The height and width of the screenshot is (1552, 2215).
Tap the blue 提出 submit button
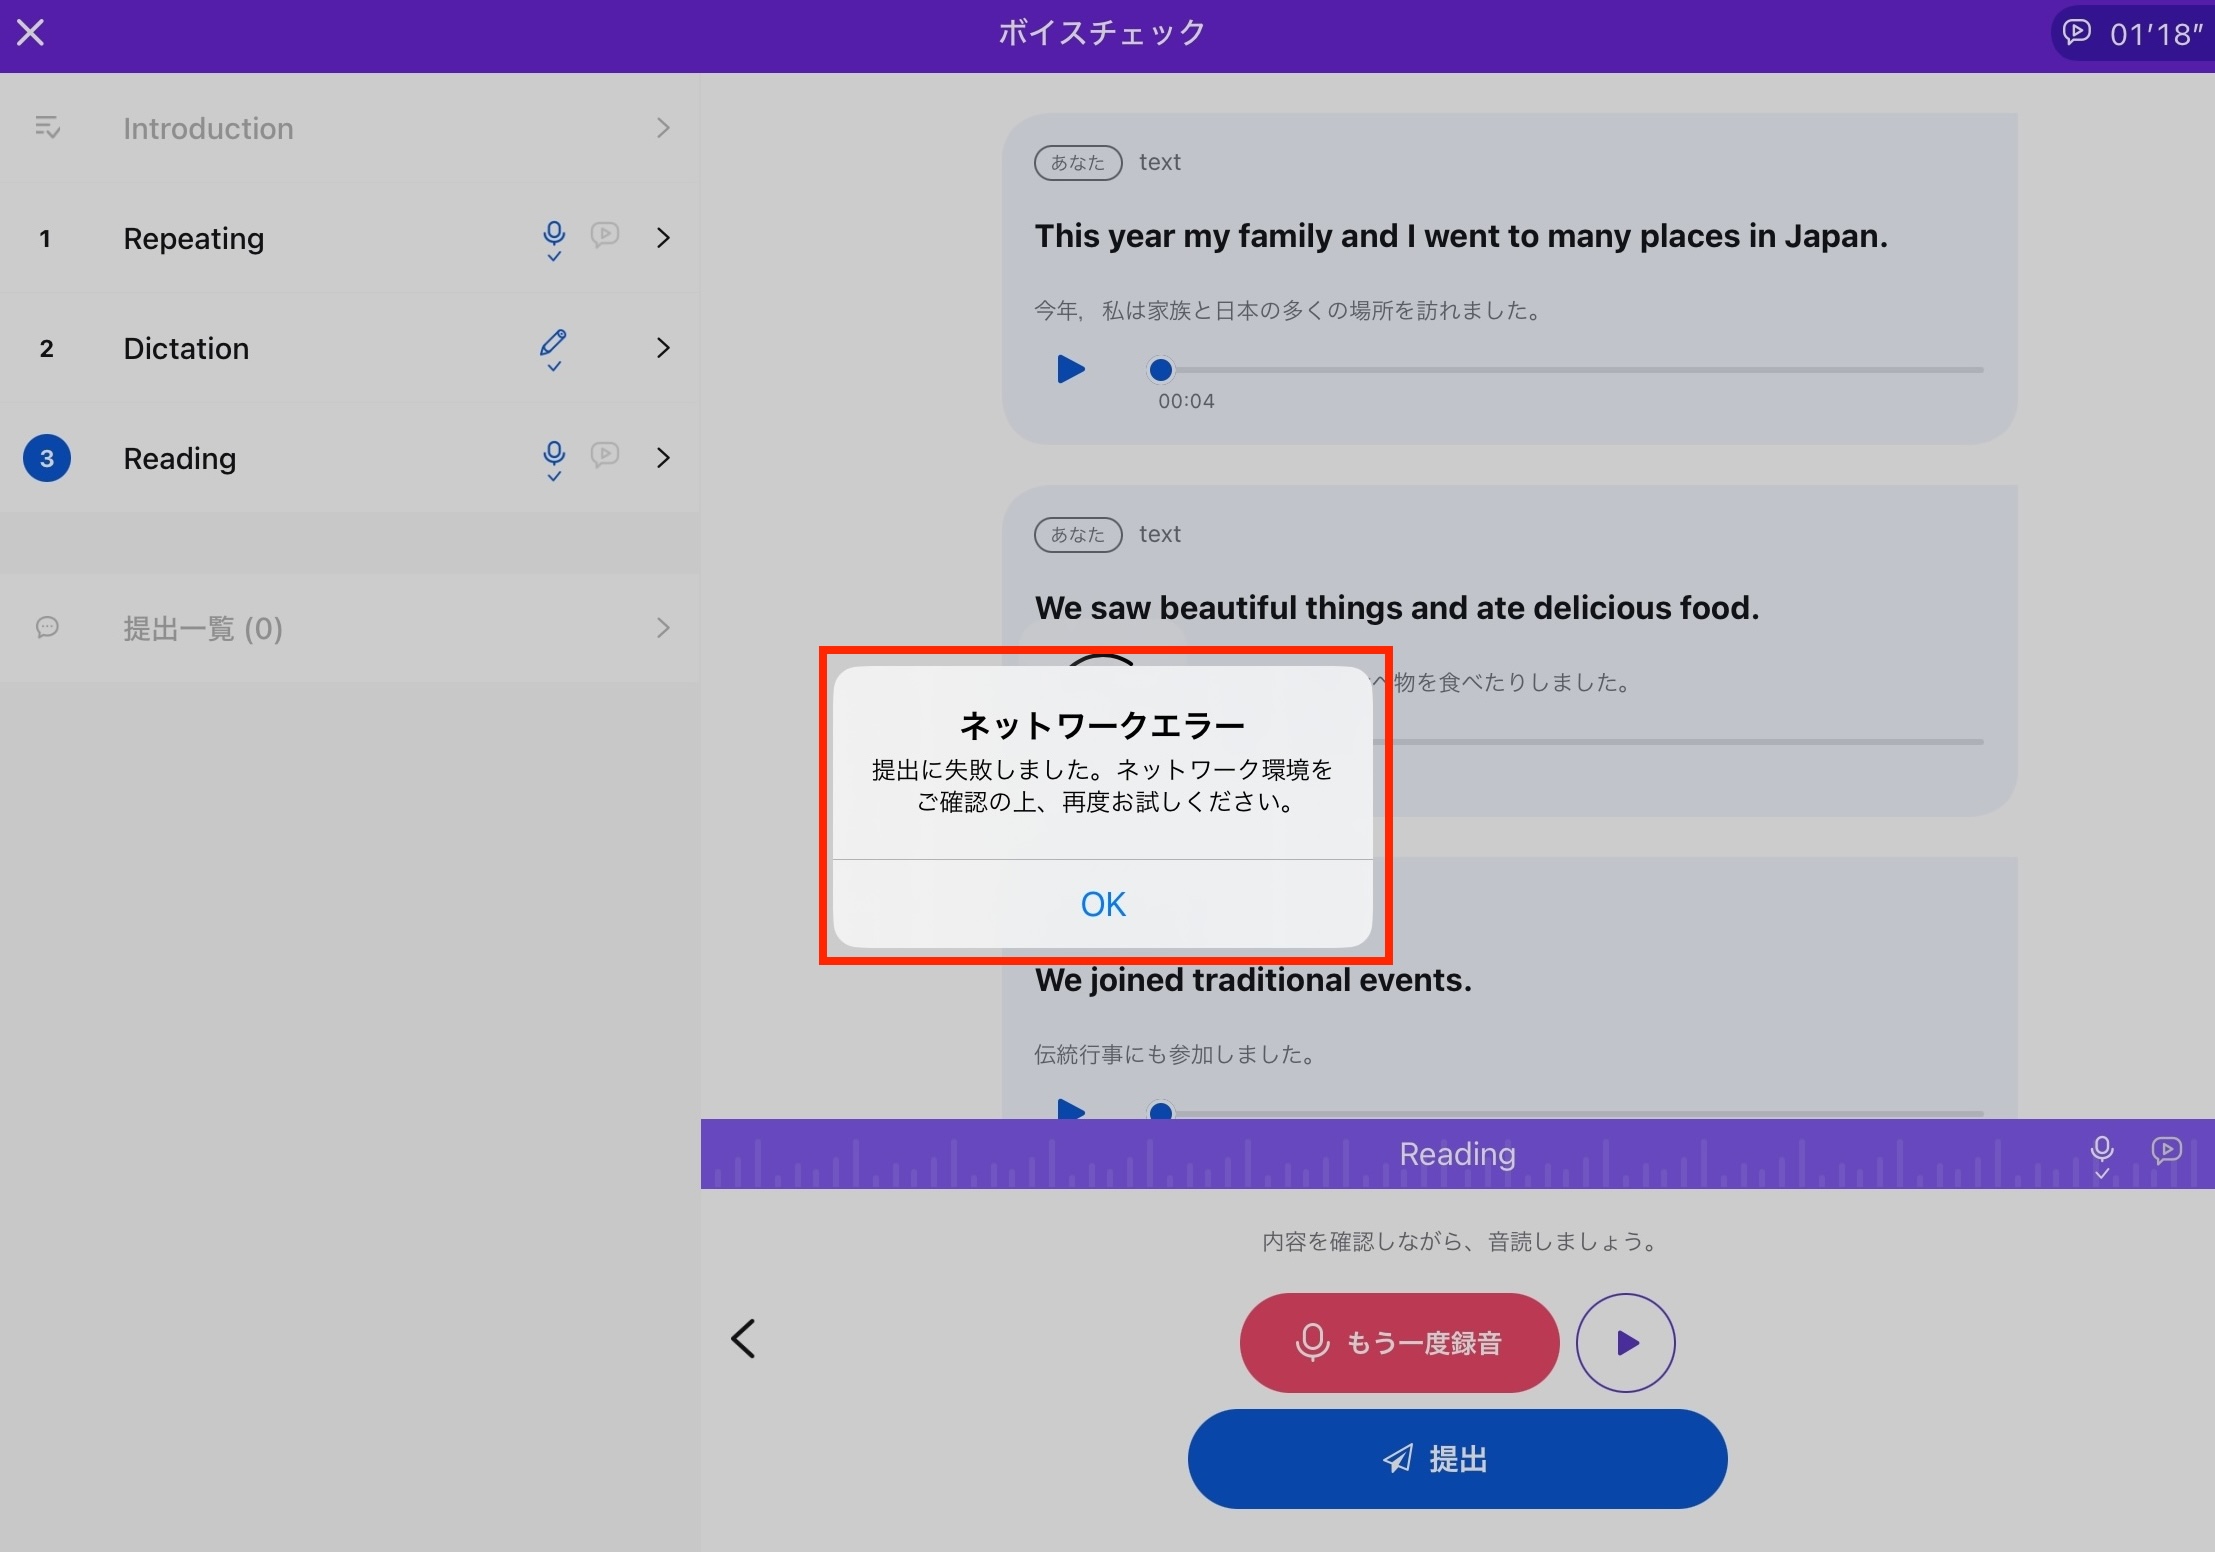click(1456, 1459)
